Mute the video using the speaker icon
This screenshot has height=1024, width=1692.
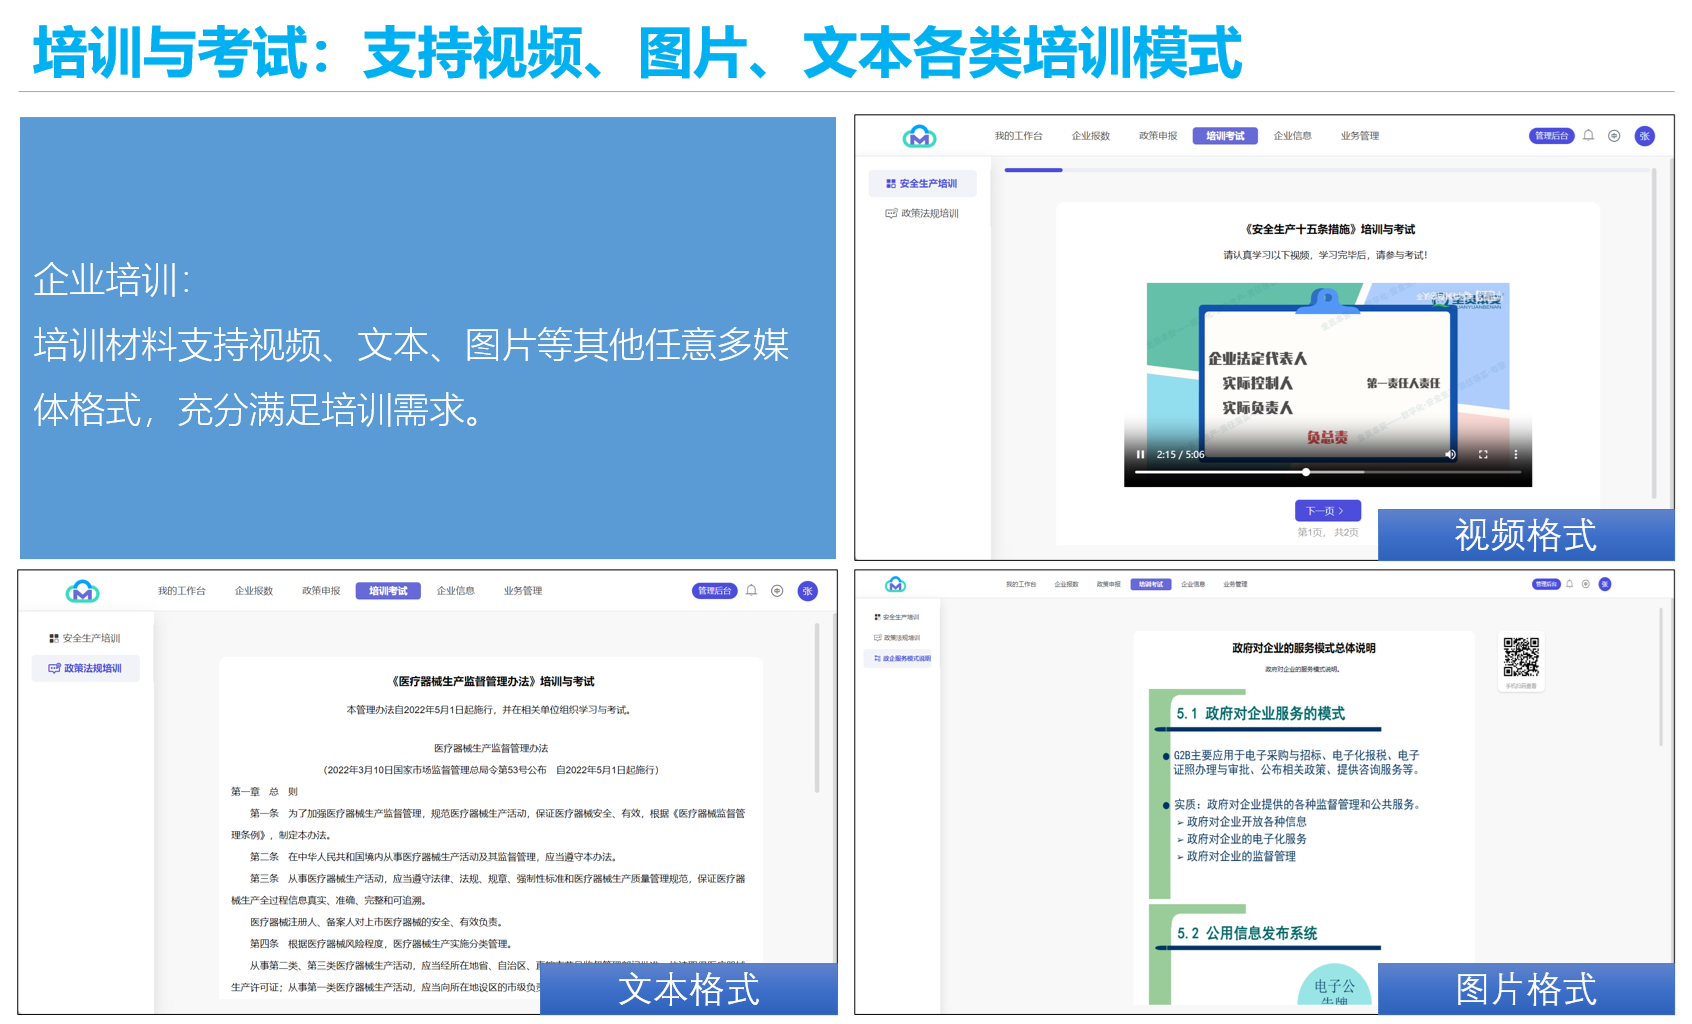[1450, 454]
